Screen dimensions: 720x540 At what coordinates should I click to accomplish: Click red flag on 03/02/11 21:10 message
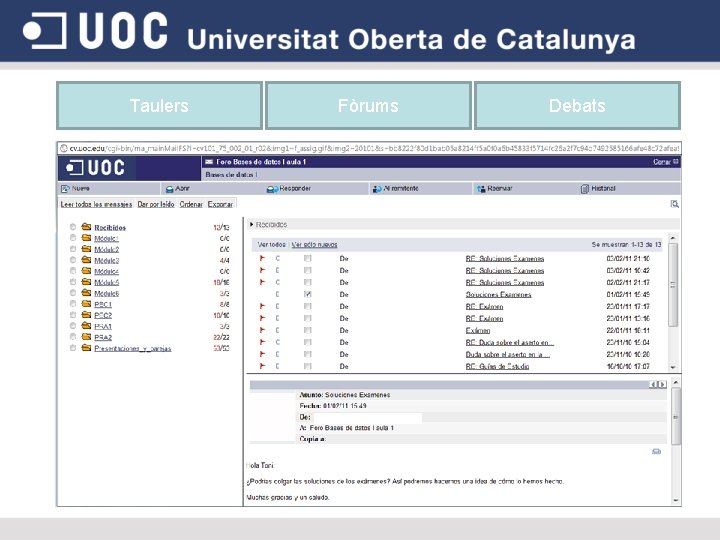point(262,258)
